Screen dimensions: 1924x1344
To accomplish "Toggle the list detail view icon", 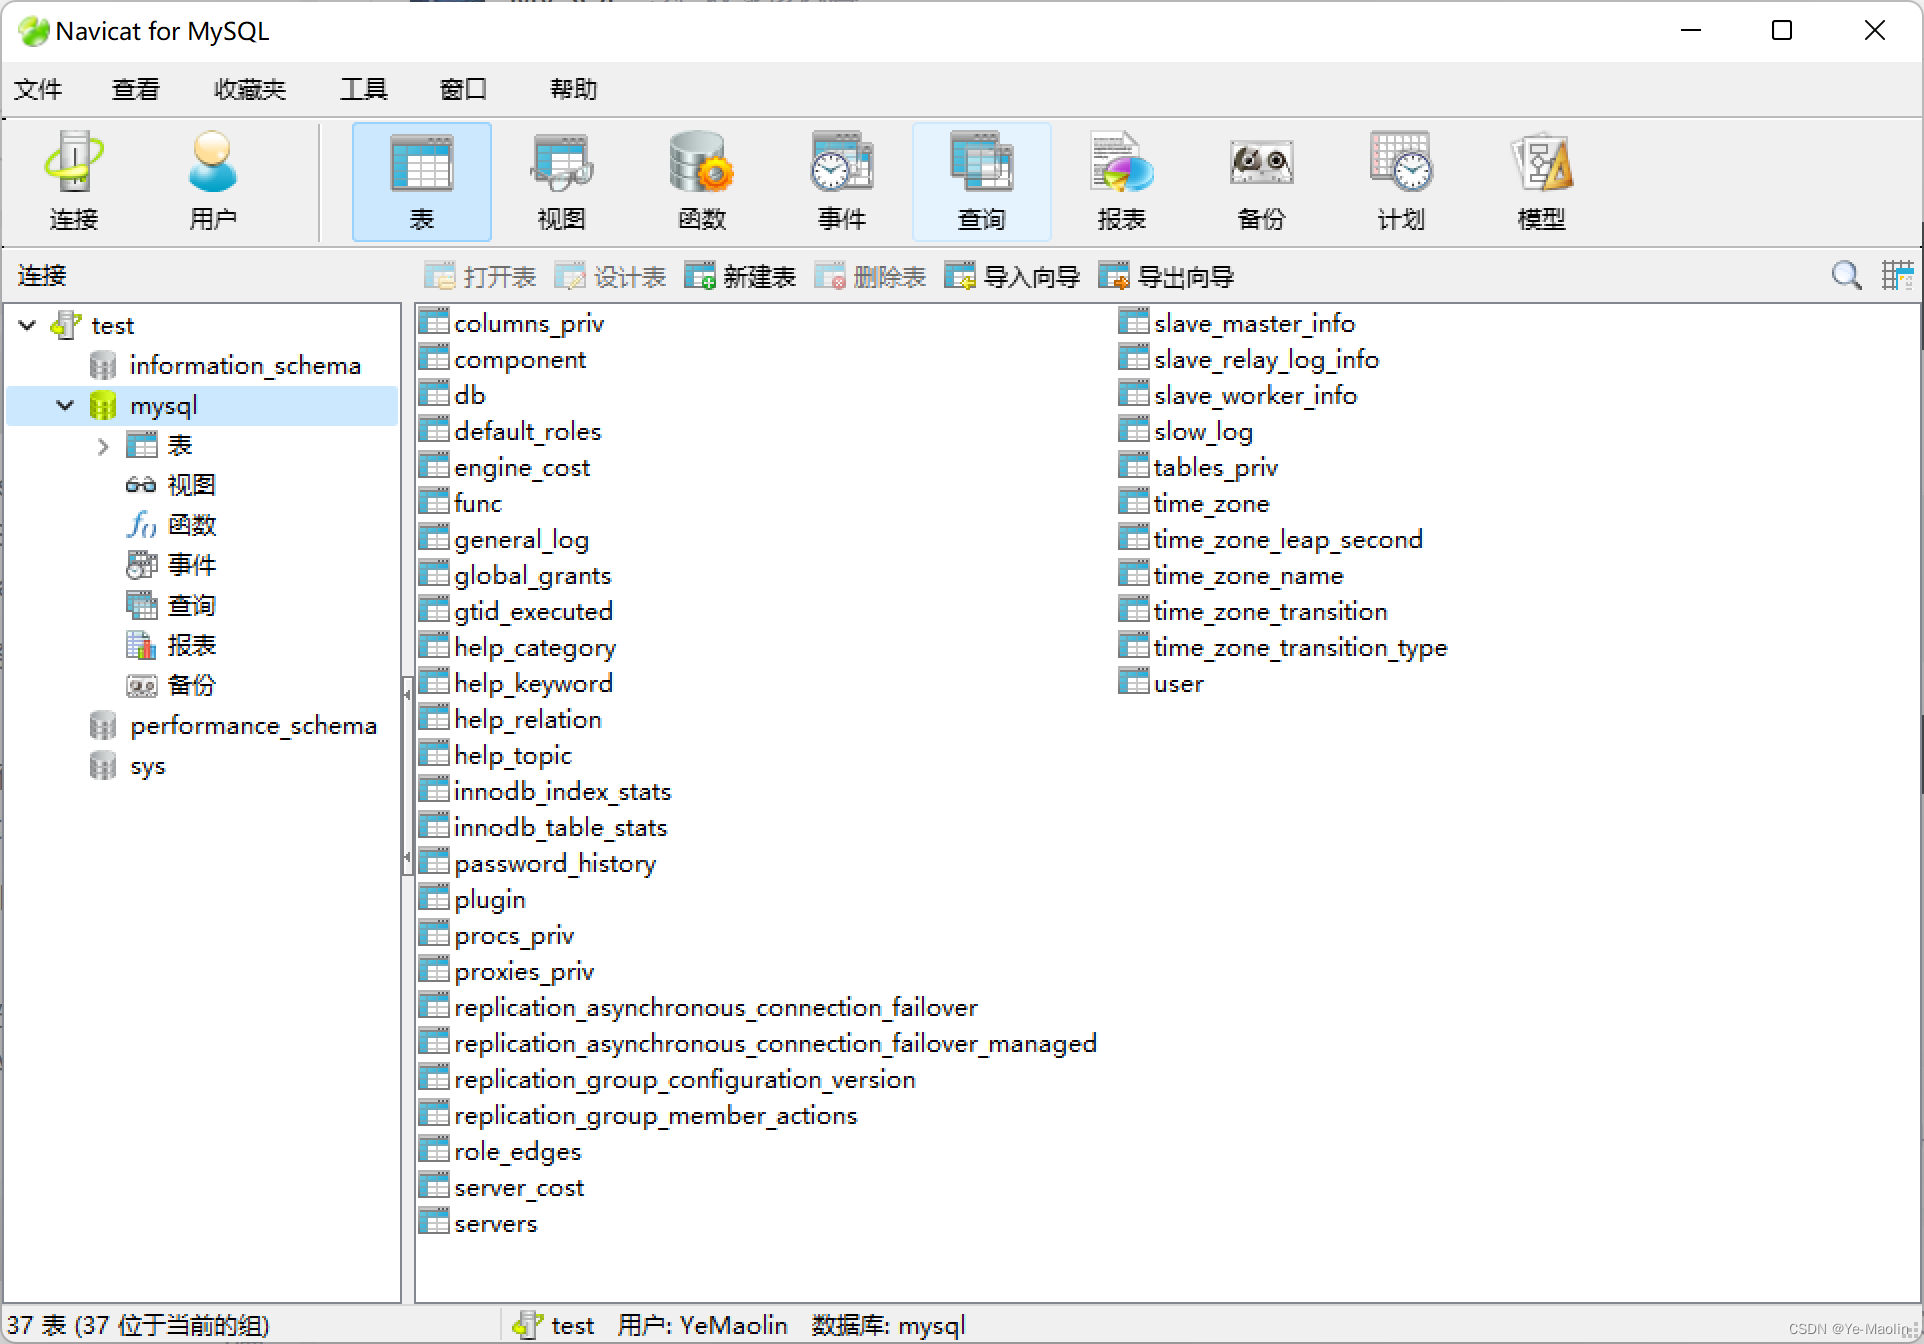I will click(x=1898, y=275).
